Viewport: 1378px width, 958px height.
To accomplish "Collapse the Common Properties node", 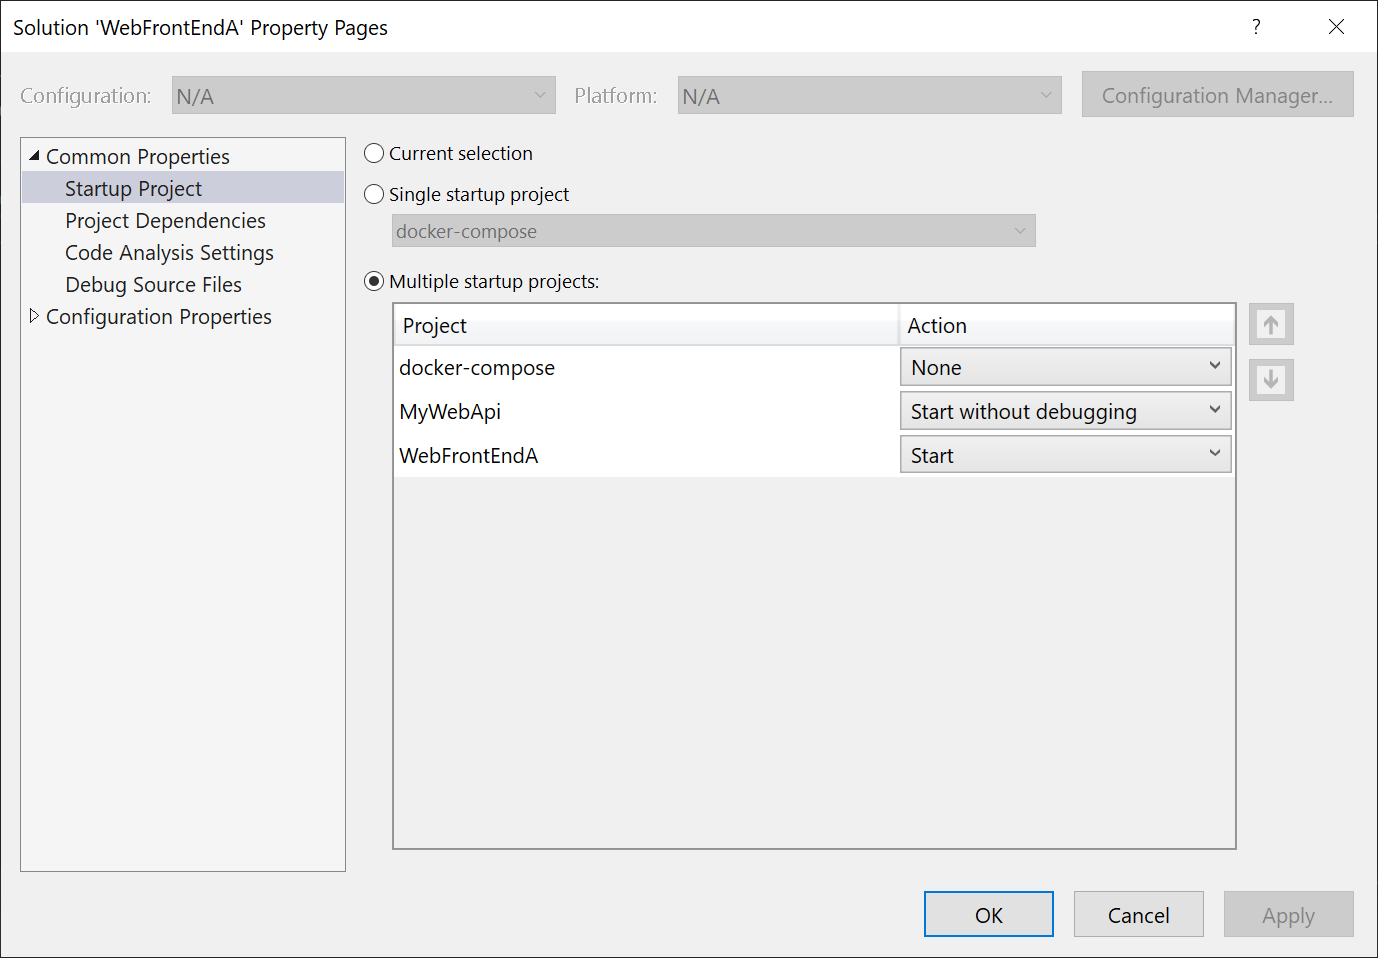I will click(x=34, y=156).
